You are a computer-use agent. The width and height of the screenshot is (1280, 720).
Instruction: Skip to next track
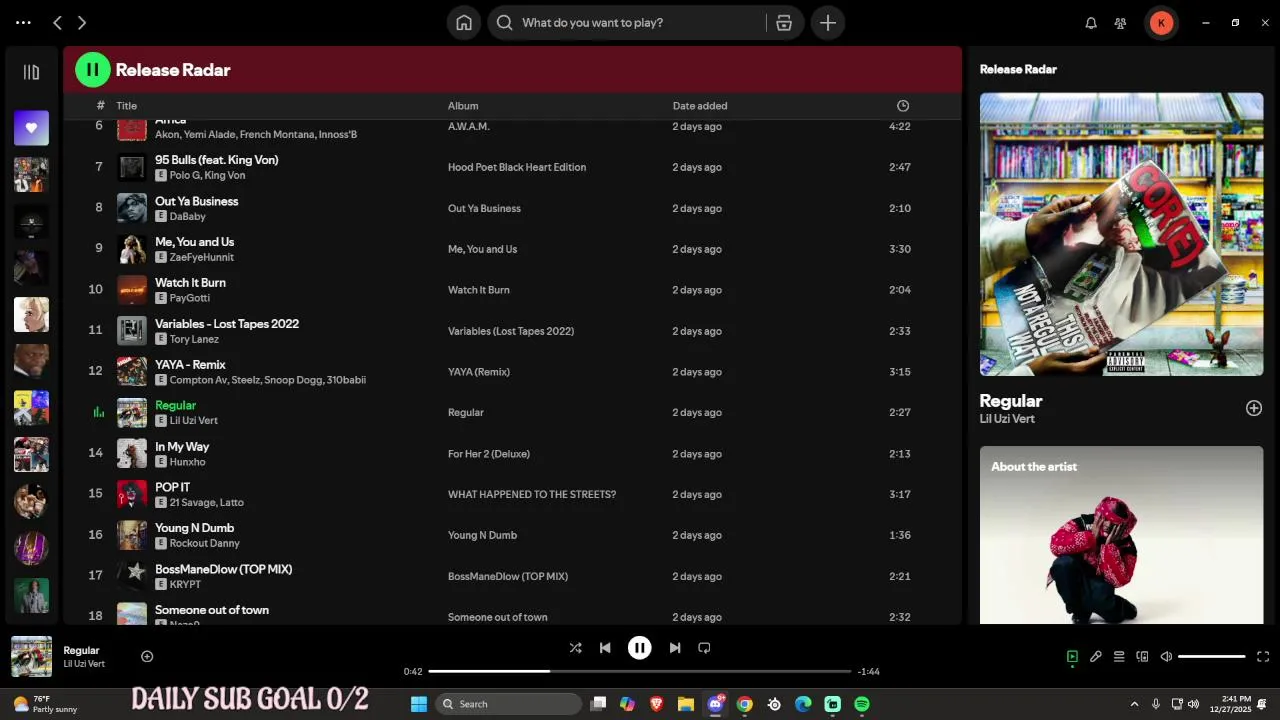[675, 648]
